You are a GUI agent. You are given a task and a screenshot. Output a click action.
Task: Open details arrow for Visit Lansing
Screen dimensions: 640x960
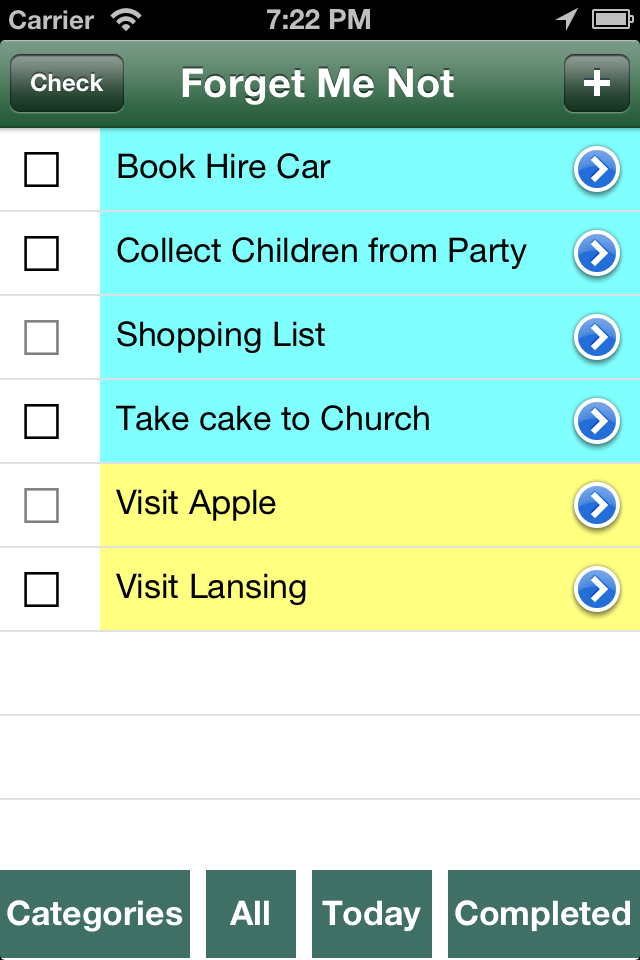[x=596, y=591]
